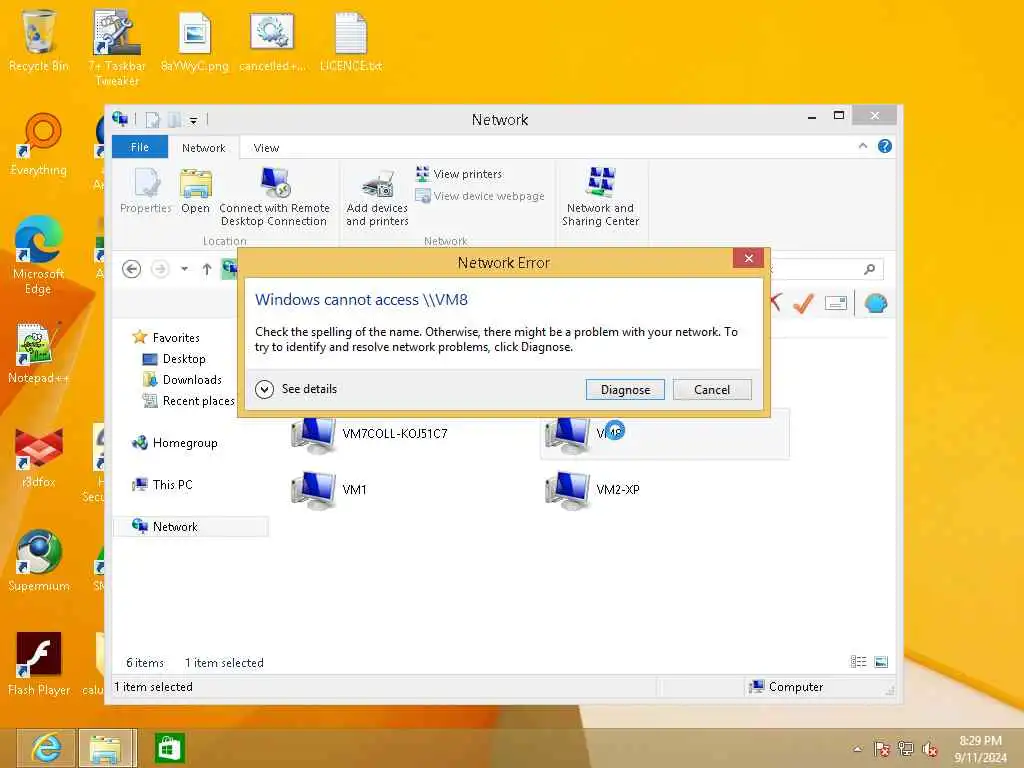The height and width of the screenshot is (768, 1024).
Task: Open Network and Sharing Center
Action: pos(600,196)
